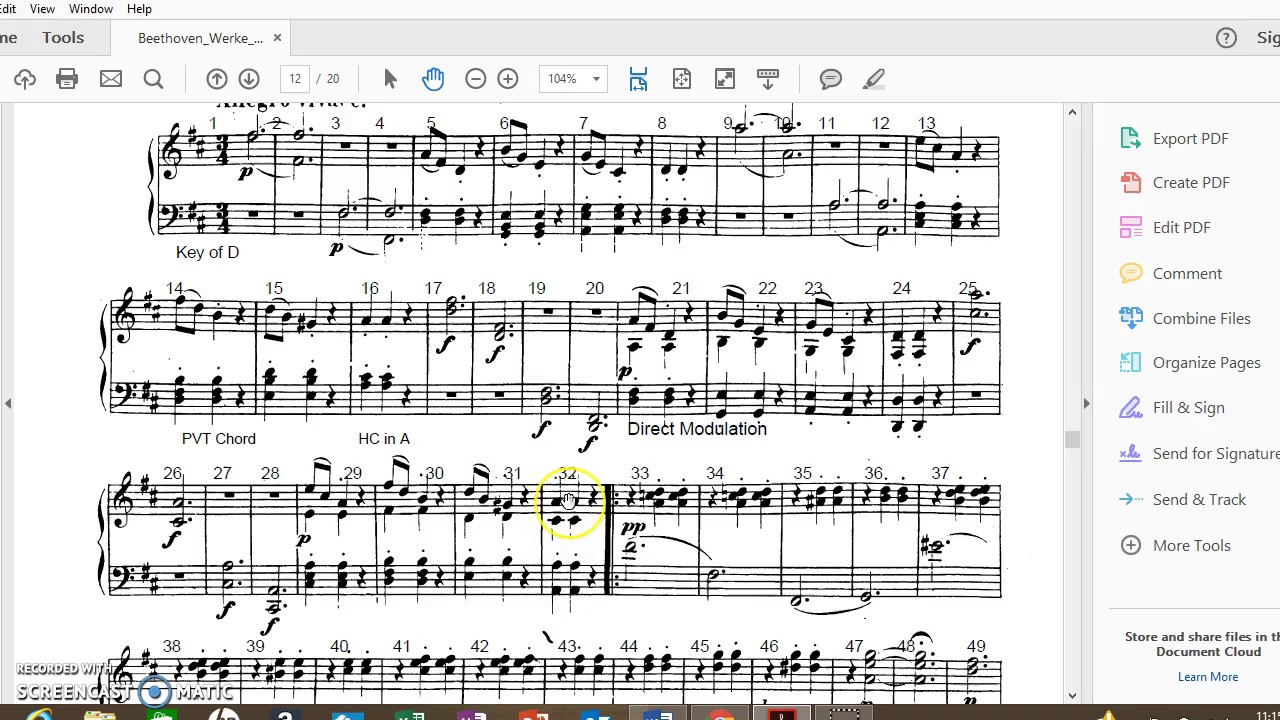Click the vertical scrollbar thumb
Image resolution: width=1280 pixels, height=720 pixels.
click(1072, 439)
